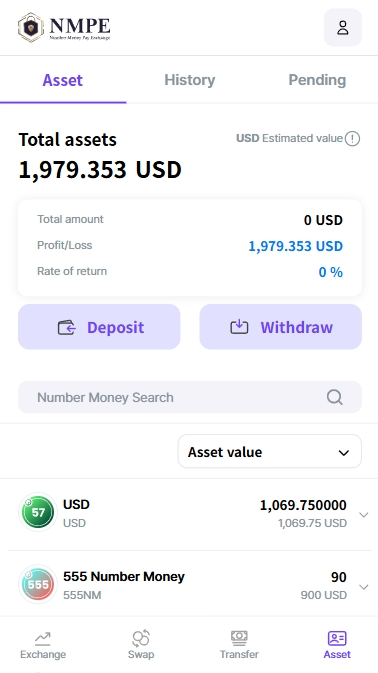Expand the USD asset row chevron
The height and width of the screenshot is (673, 378).
click(x=363, y=515)
